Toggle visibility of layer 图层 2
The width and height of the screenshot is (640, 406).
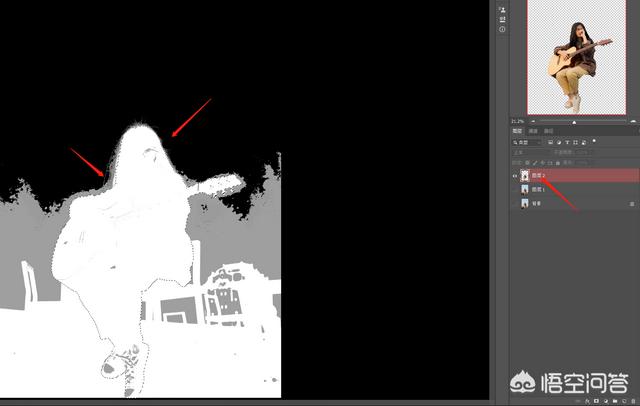coord(516,174)
